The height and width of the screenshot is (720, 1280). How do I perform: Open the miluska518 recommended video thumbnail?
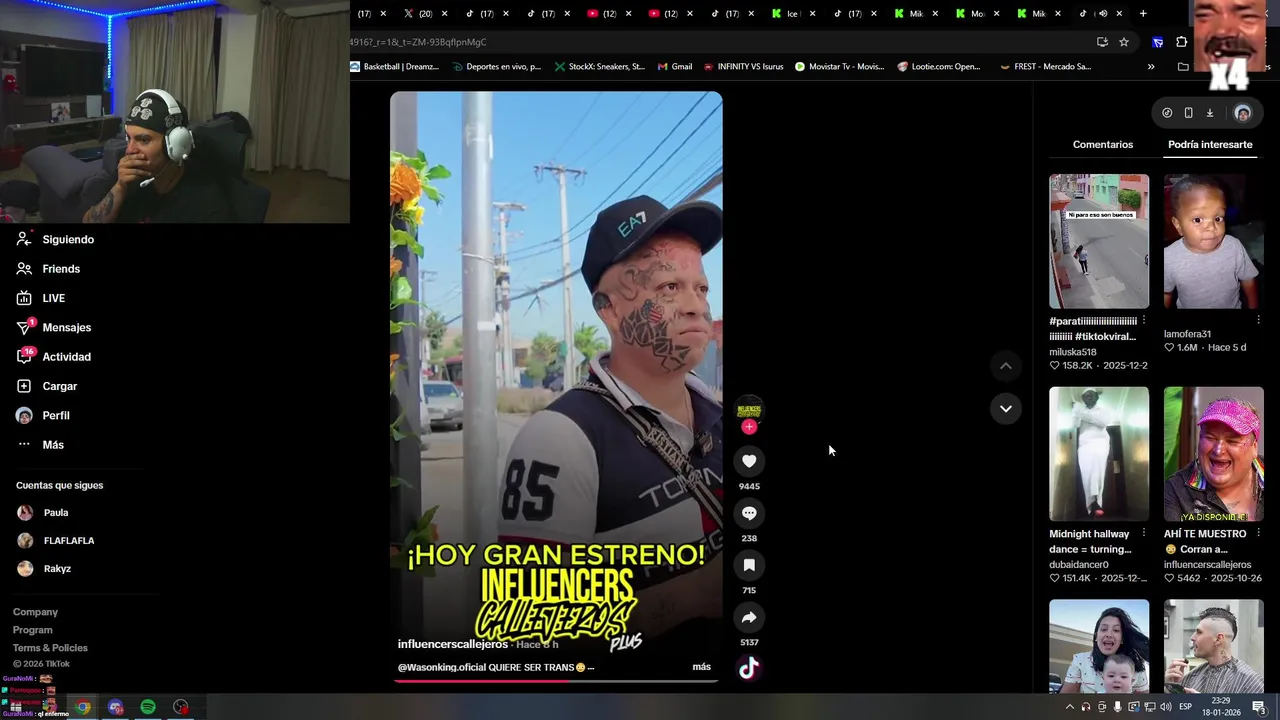(1099, 241)
